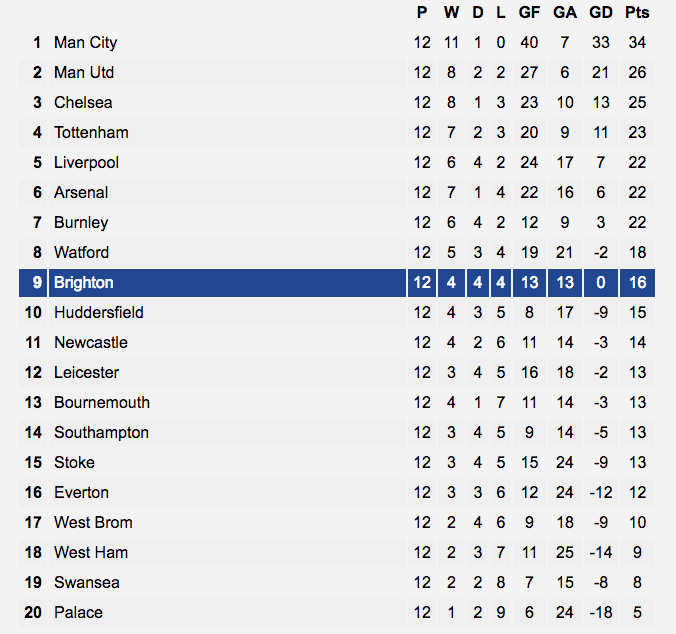This screenshot has width=676, height=634.
Task: Open the Newcastle team entry
Action: click(91, 343)
